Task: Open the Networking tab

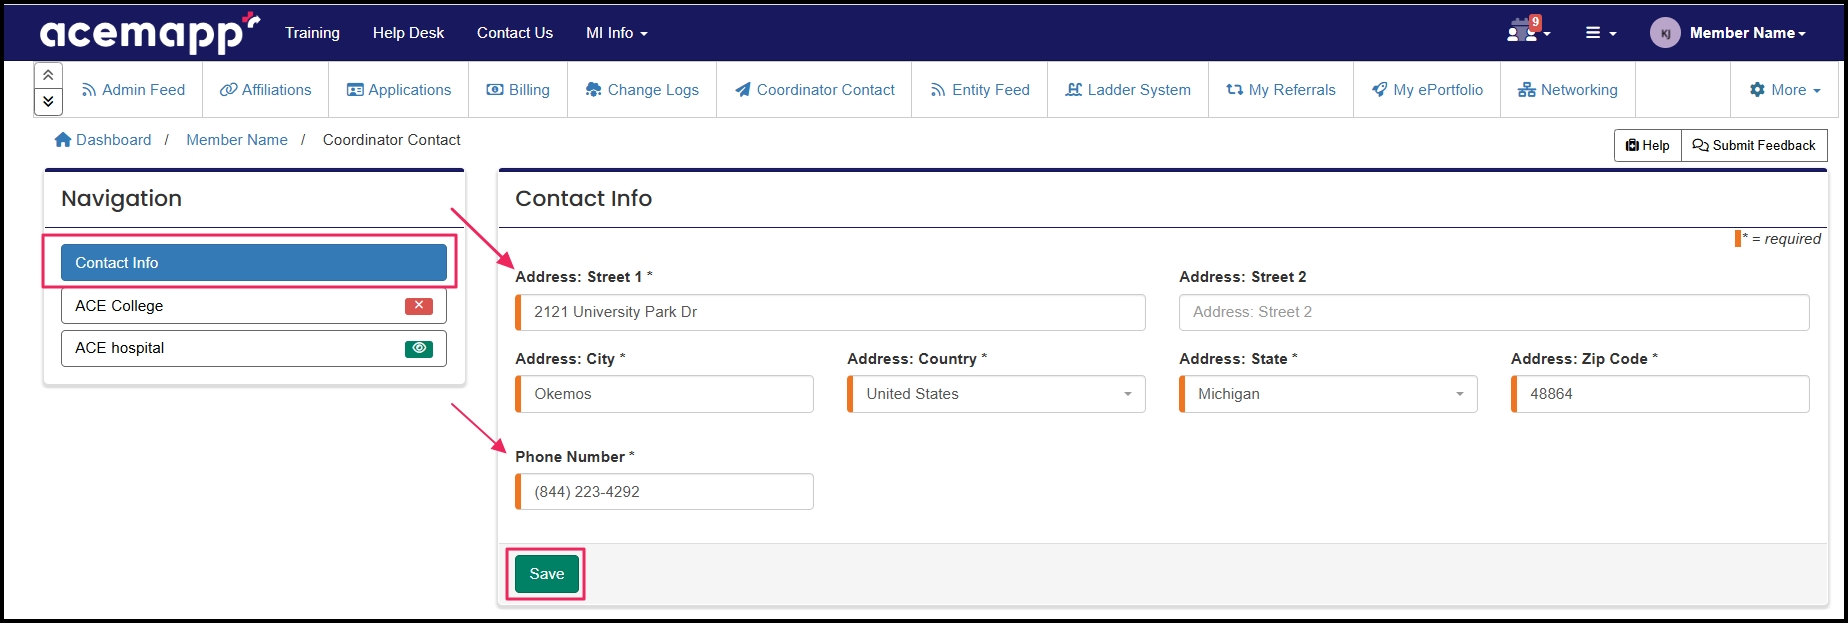Action: coord(1567,90)
